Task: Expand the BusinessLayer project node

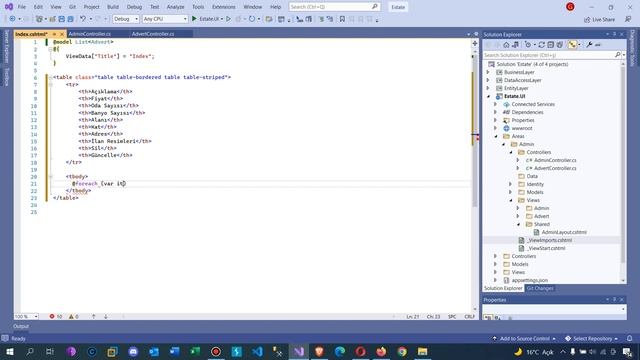Action: pos(488,72)
